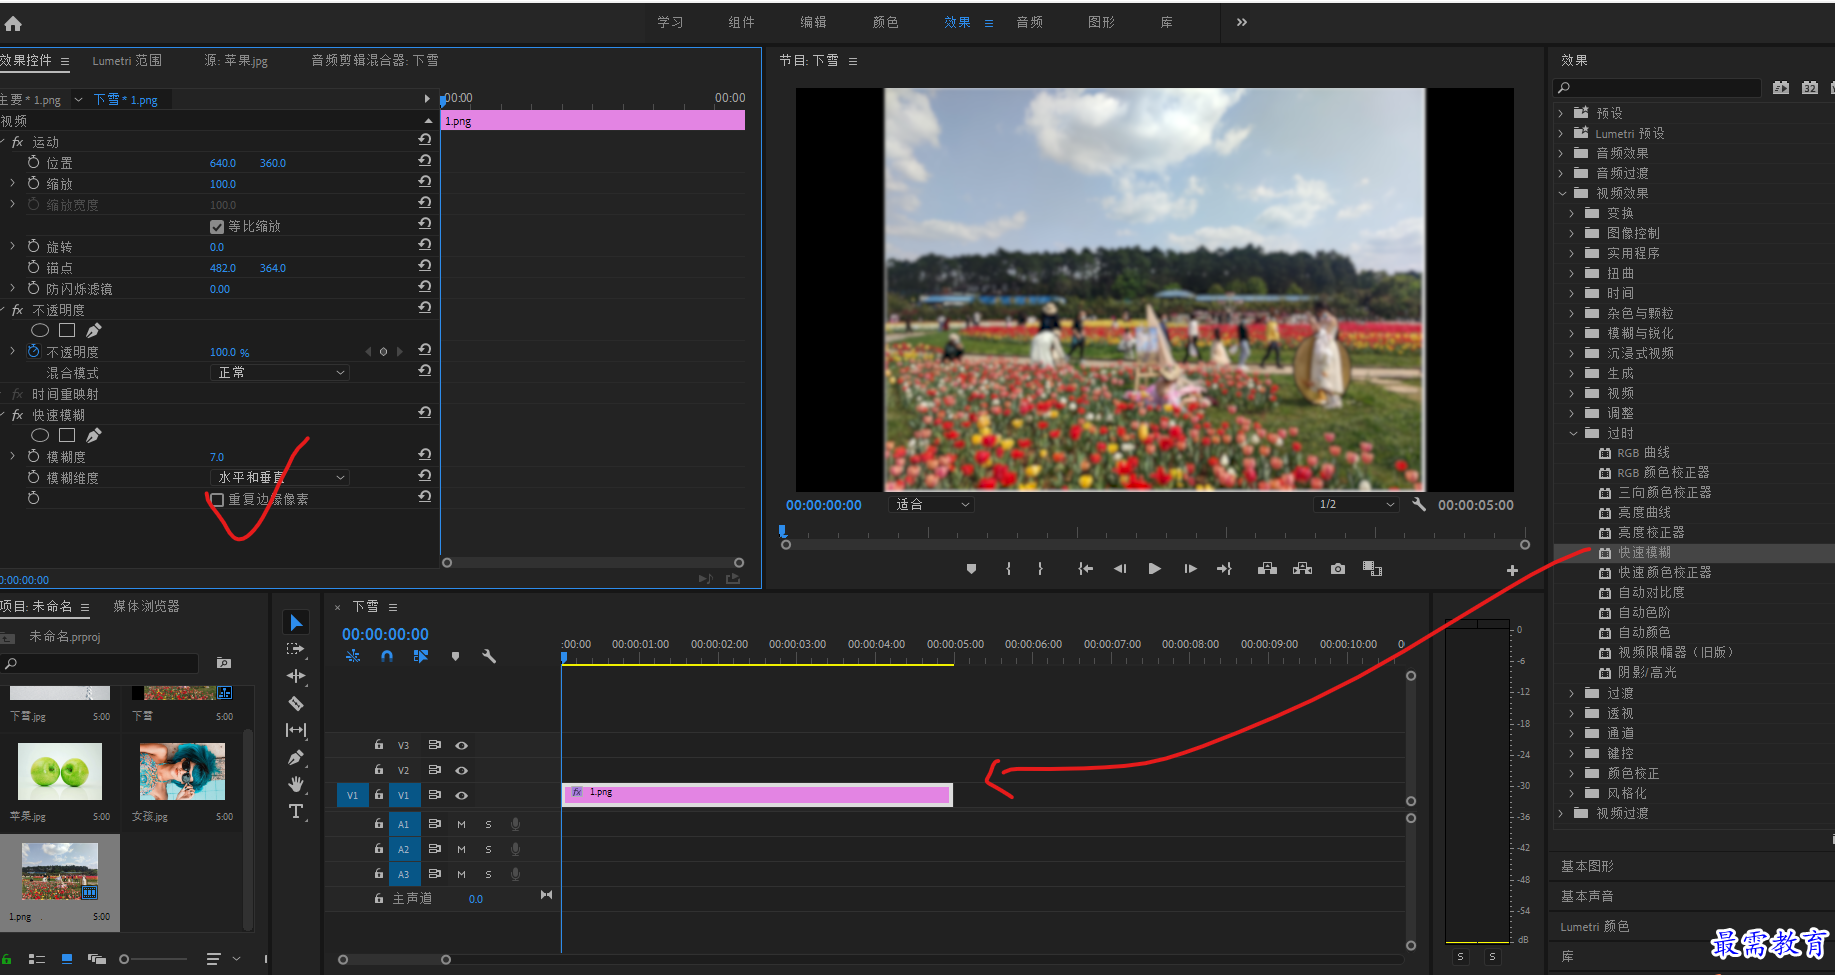Open the program monitor button editor plus
The height and width of the screenshot is (975, 1835).
[x=1512, y=570]
